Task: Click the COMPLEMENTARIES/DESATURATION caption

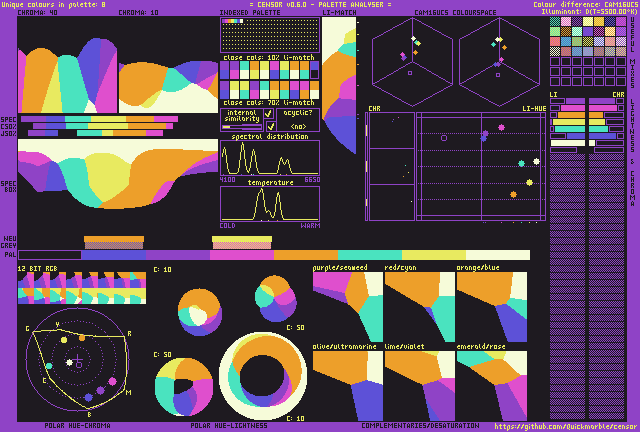Action: click(420, 425)
